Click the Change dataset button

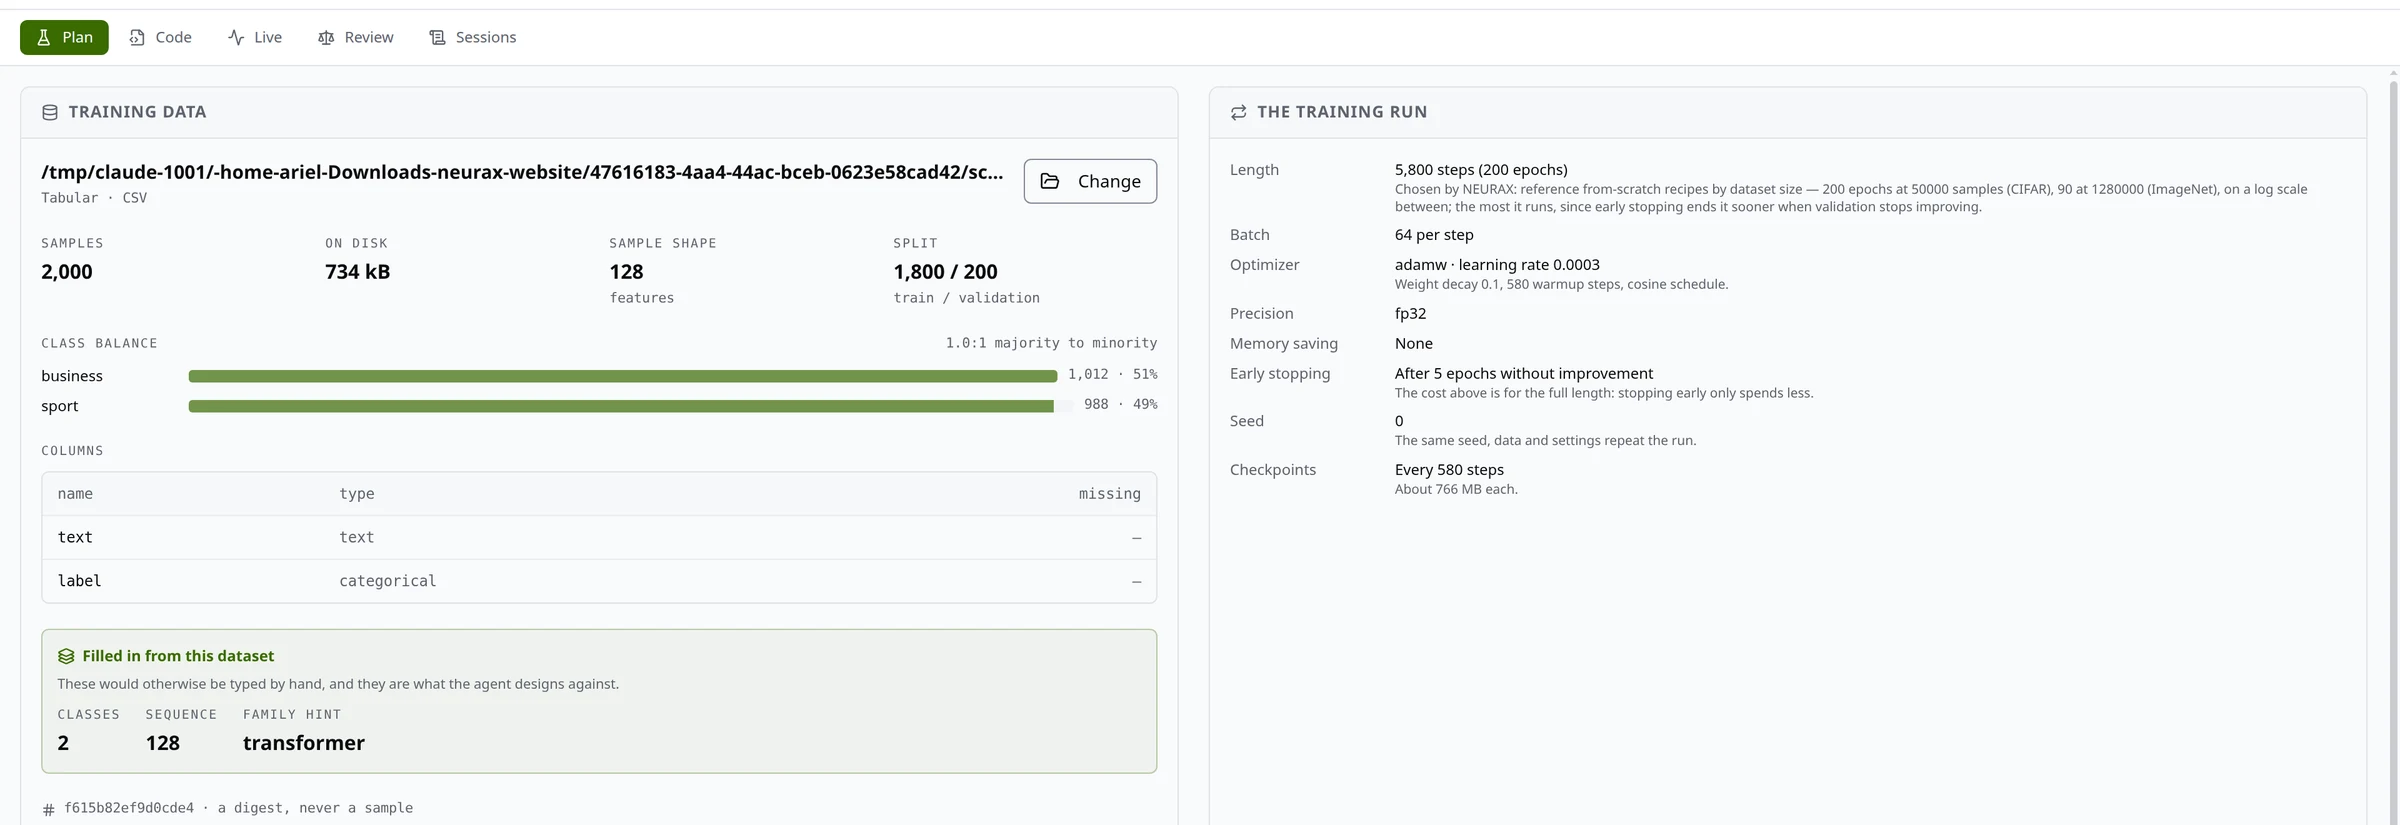[x=1090, y=181]
